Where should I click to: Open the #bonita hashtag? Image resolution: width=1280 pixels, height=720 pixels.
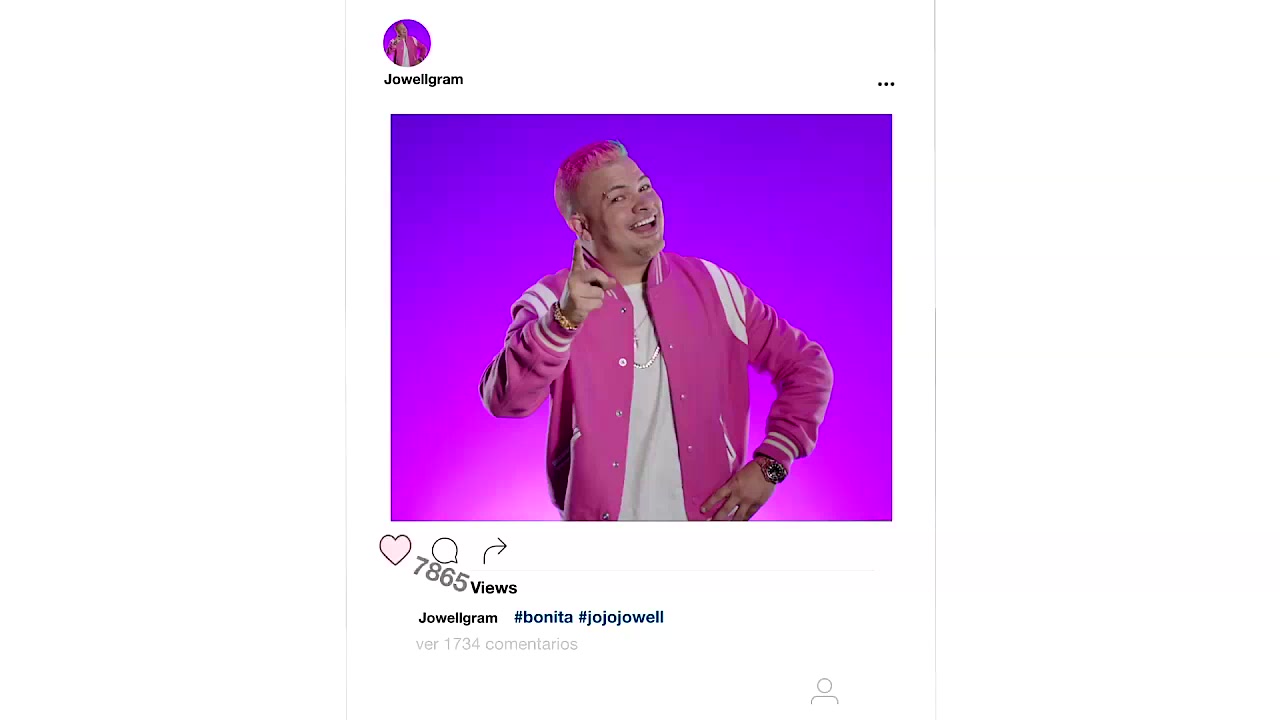pyautogui.click(x=543, y=617)
